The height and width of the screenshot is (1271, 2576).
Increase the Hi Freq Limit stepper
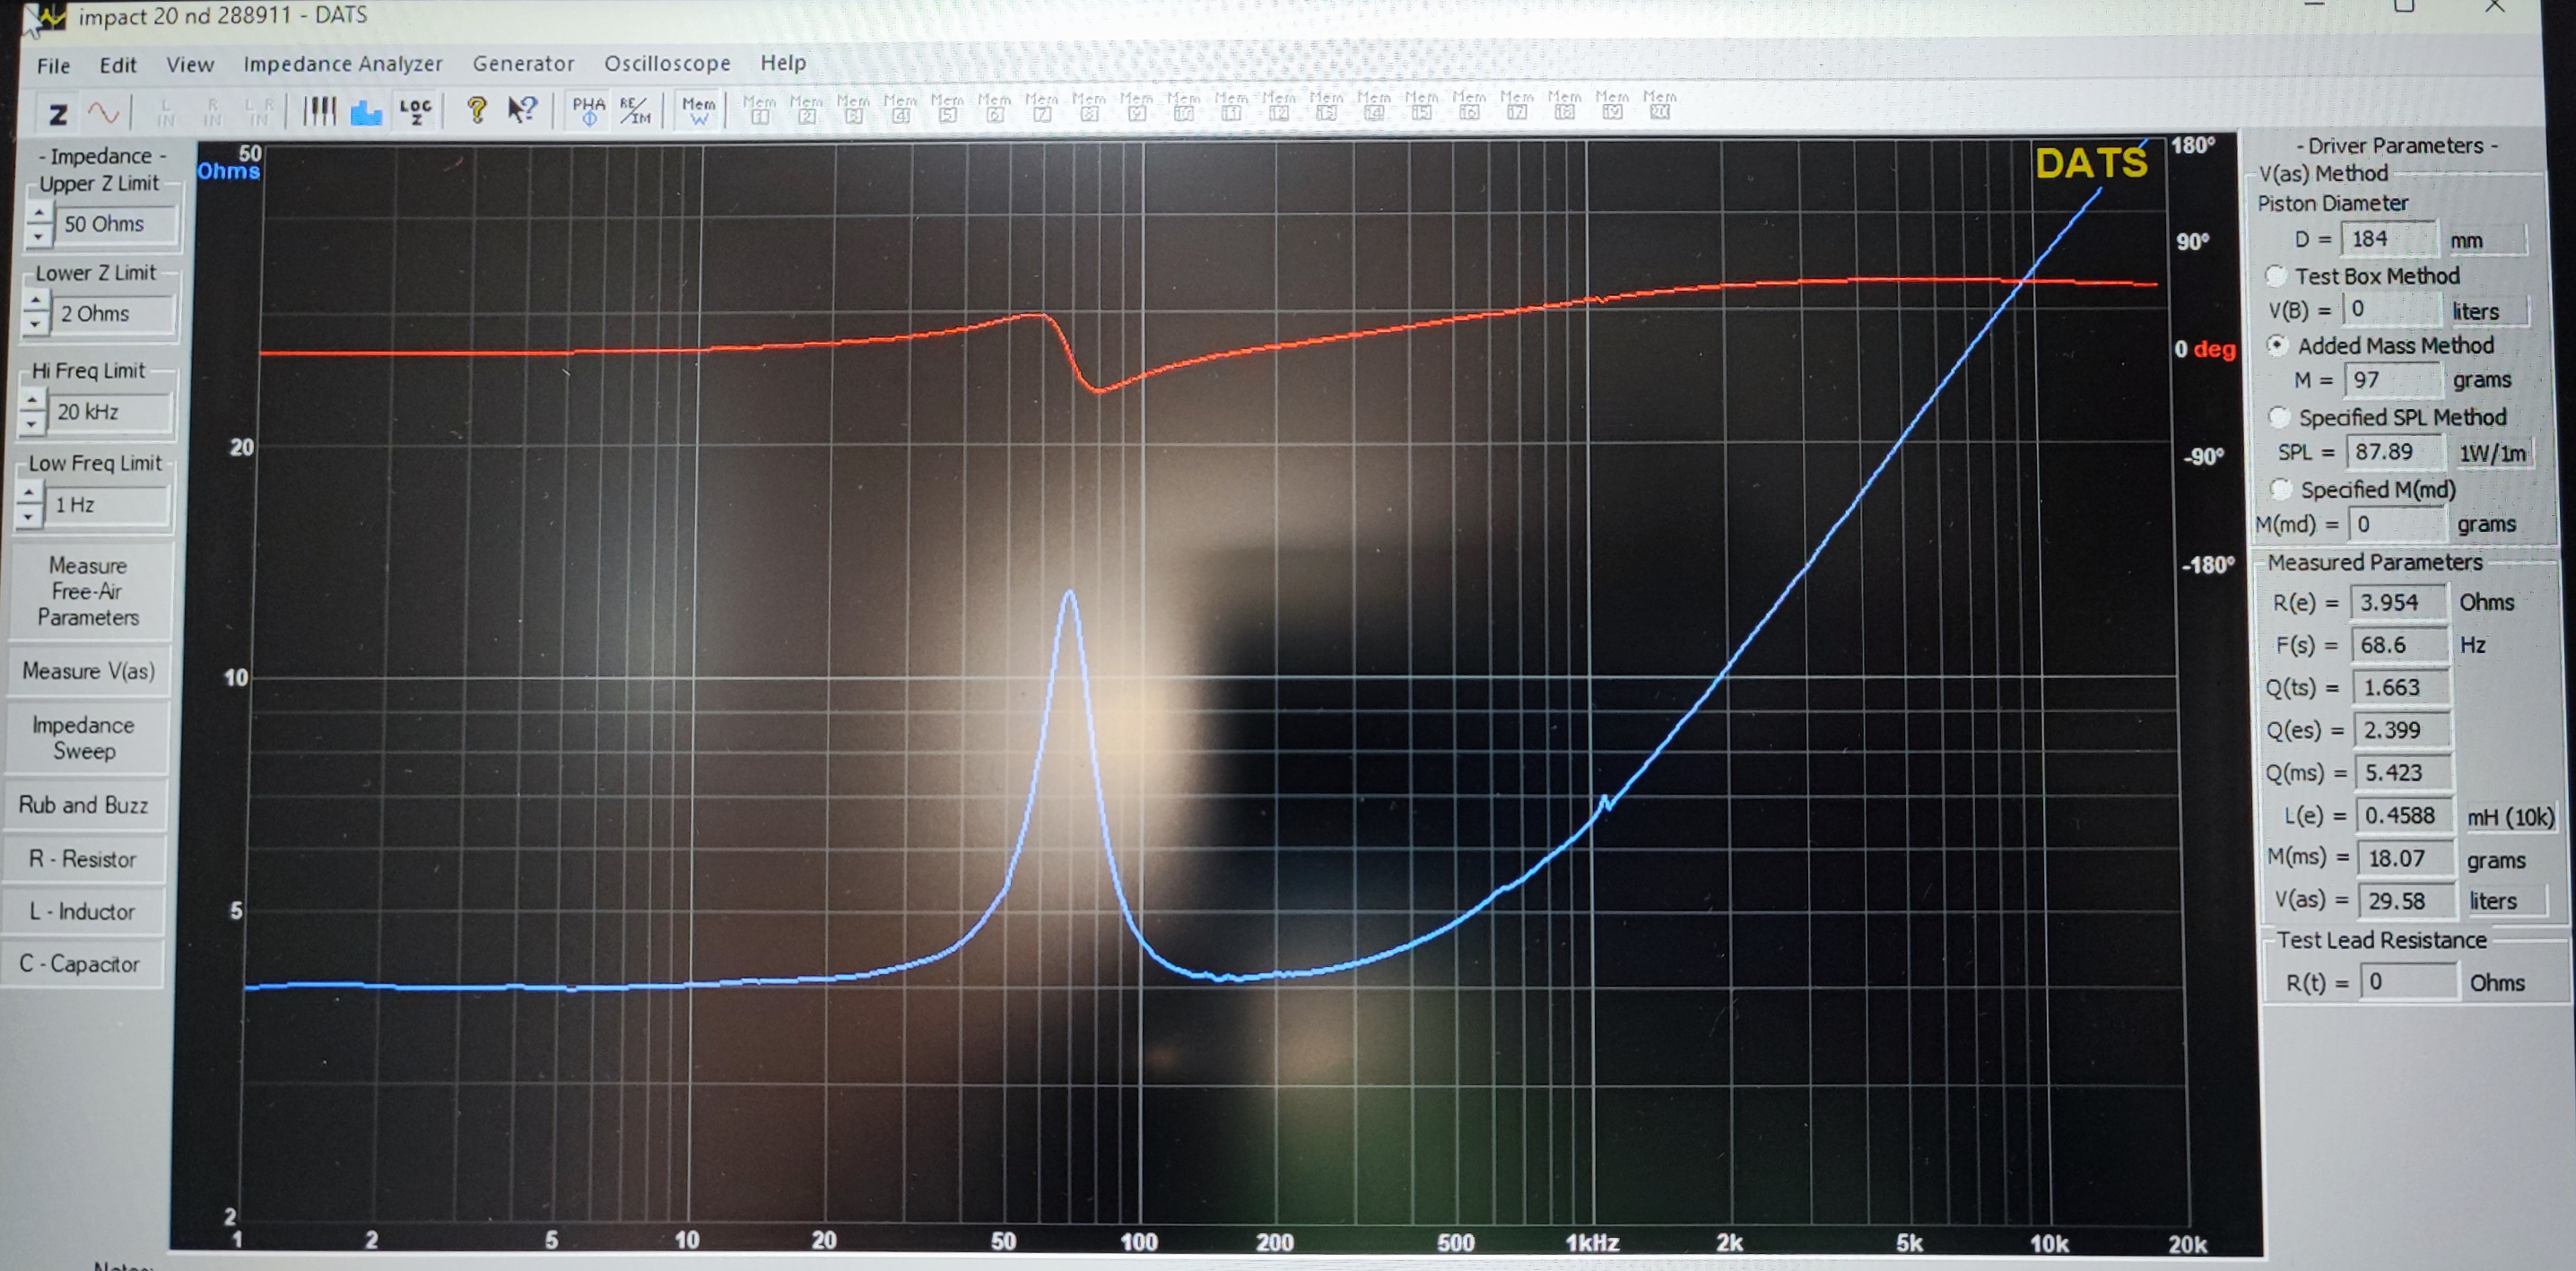point(32,401)
